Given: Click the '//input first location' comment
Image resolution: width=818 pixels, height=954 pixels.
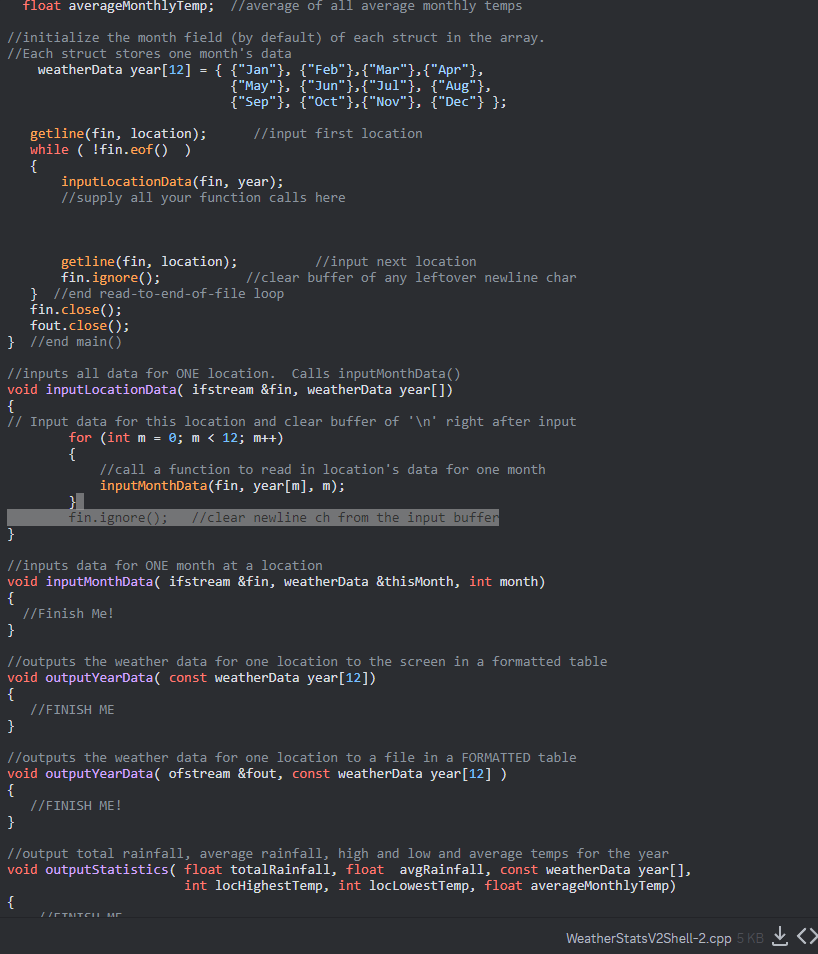Looking at the screenshot, I should (338, 134).
